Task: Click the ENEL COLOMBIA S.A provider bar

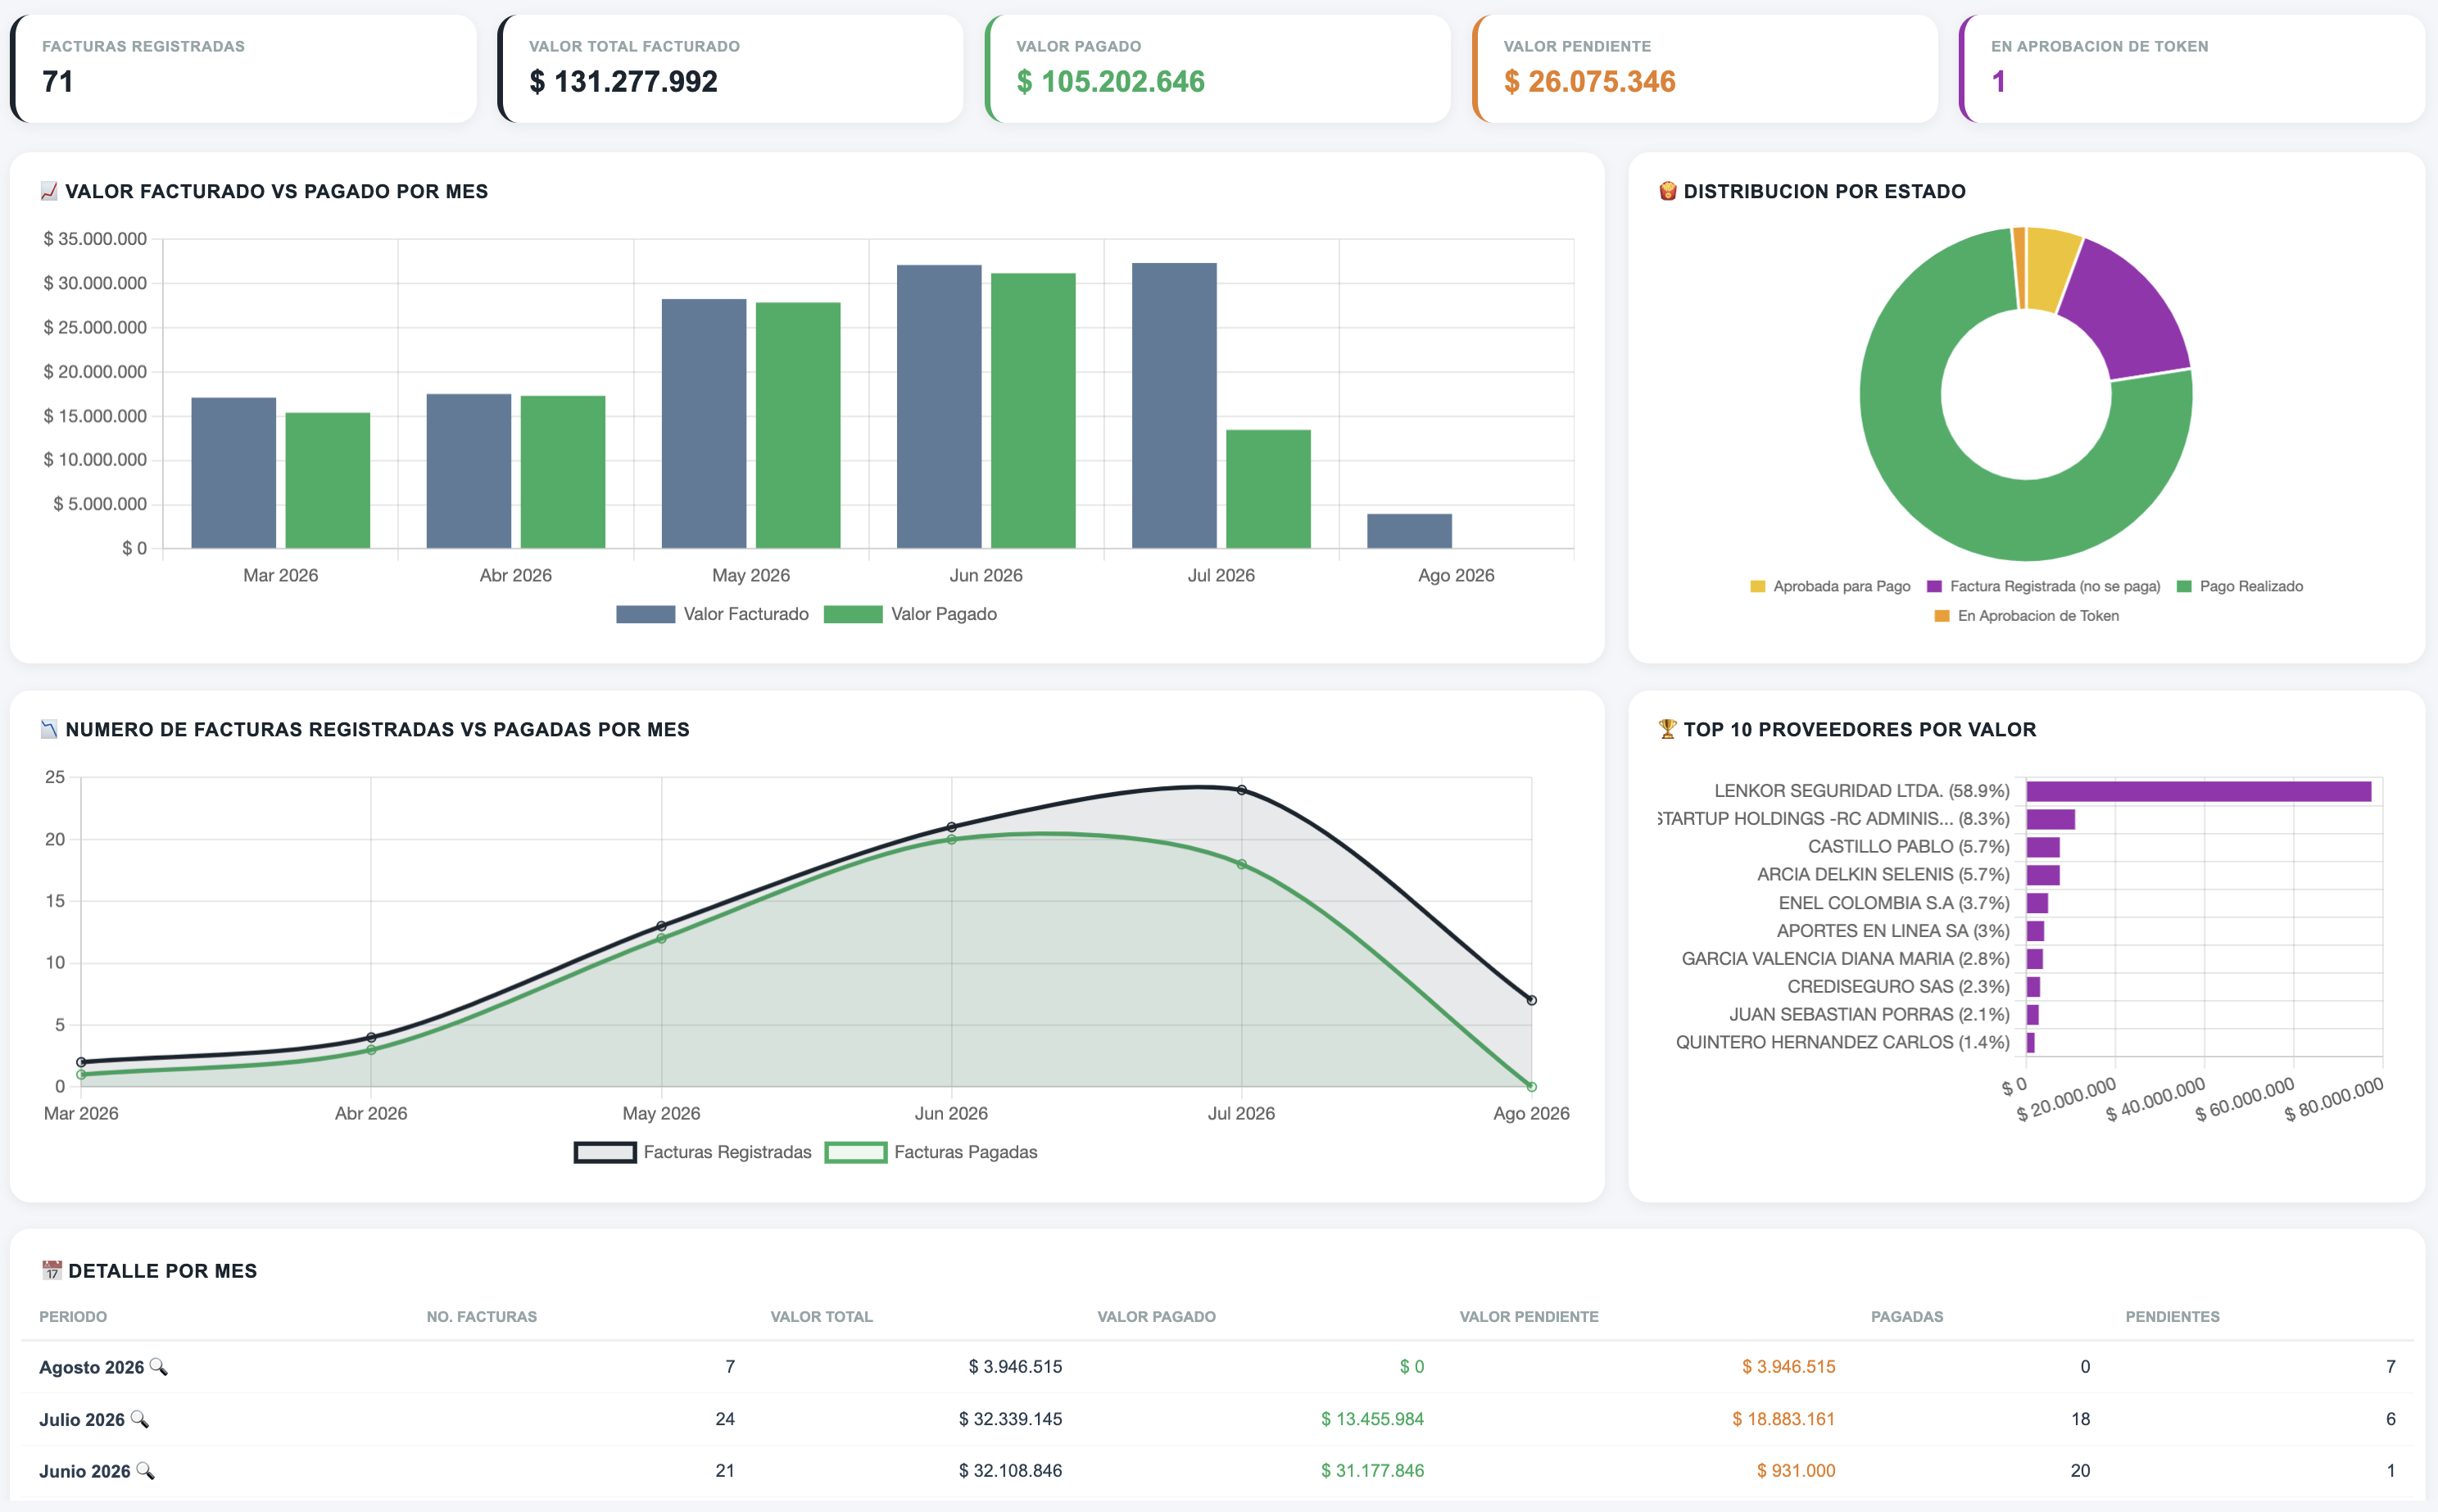Action: pyautogui.click(x=2037, y=903)
